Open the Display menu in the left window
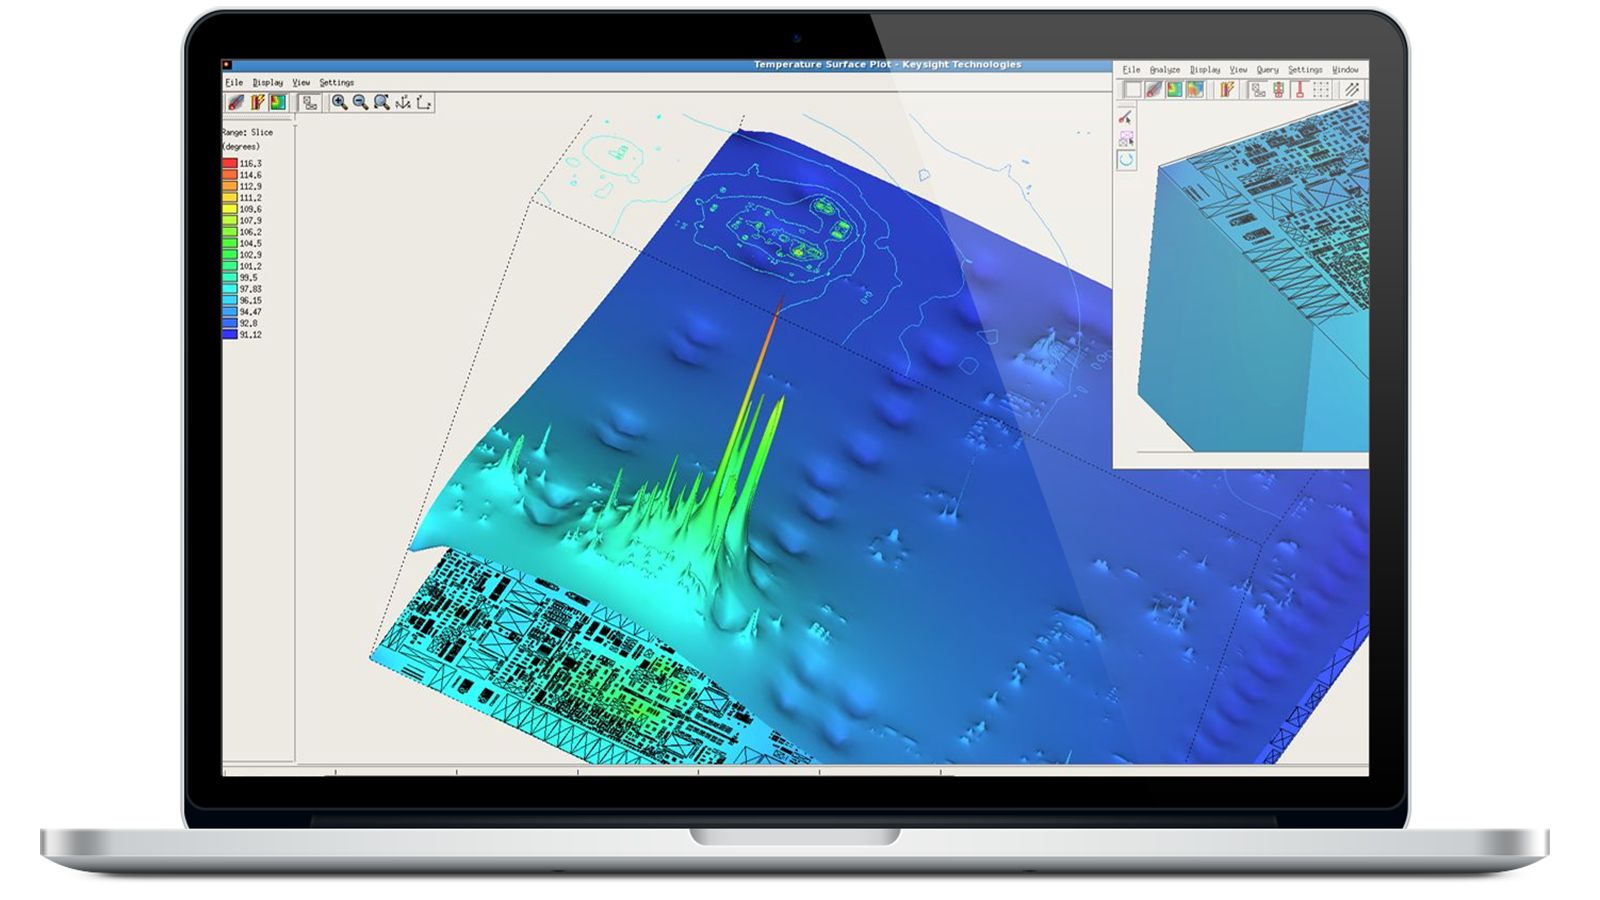 click(x=268, y=83)
